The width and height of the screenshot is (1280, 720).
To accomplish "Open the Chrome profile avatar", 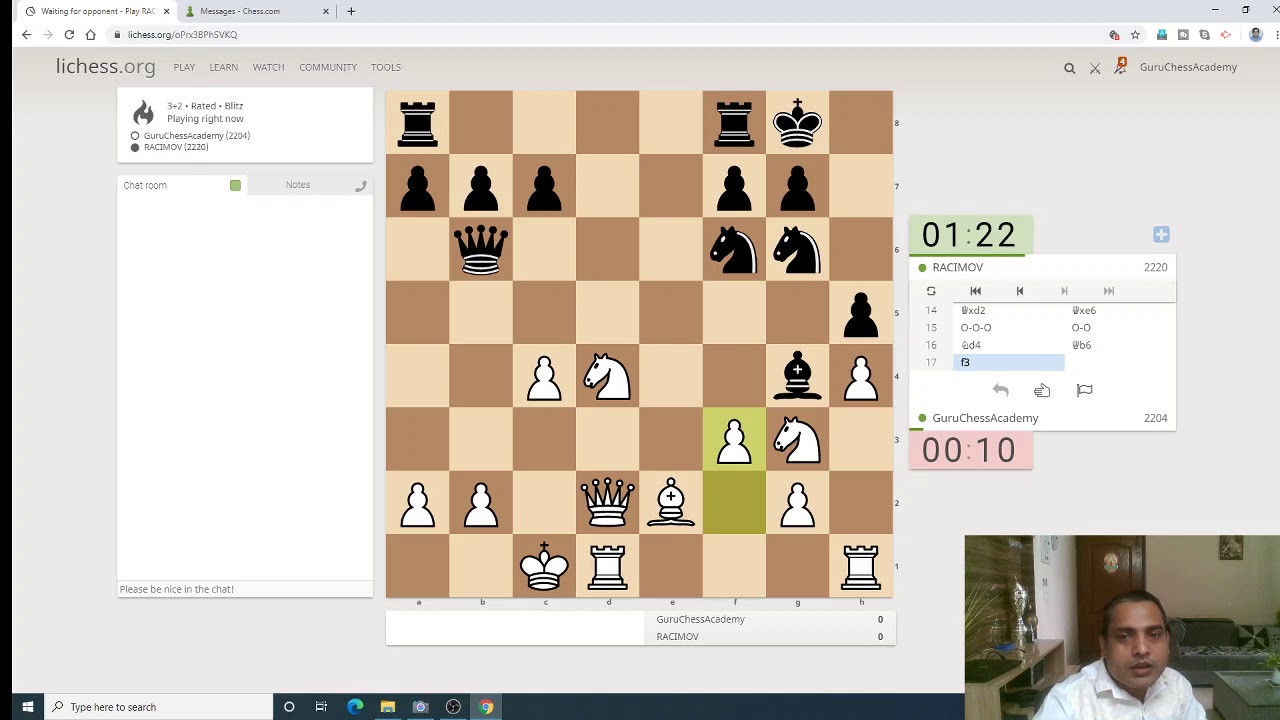I will 1256,35.
